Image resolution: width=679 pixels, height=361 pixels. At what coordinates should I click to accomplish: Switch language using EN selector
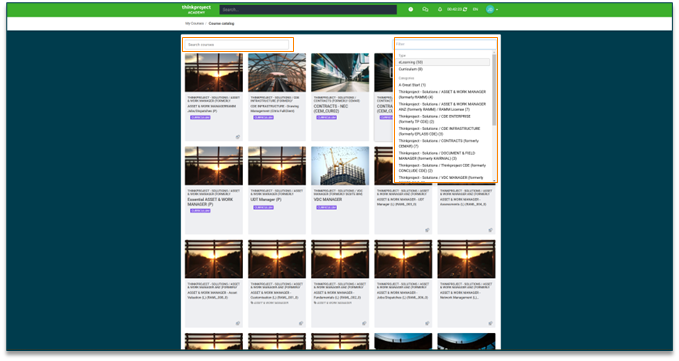click(475, 9)
